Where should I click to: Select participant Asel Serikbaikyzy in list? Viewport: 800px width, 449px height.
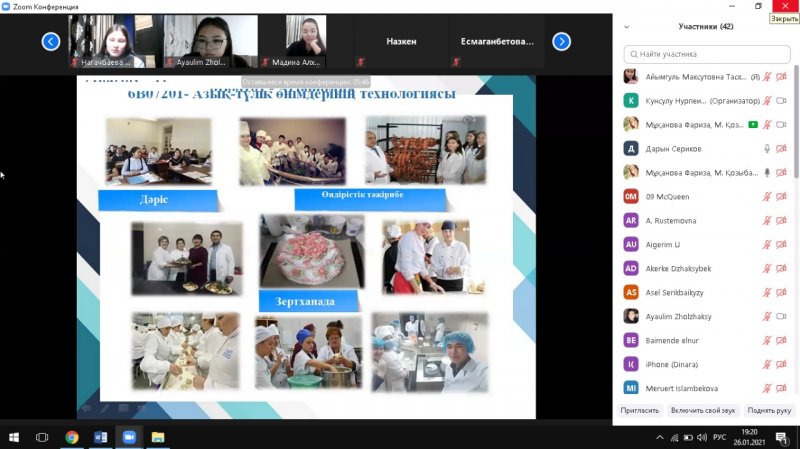coord(707,292)
